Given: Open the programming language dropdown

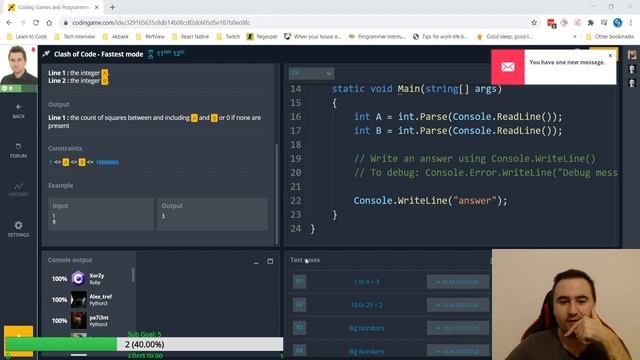Looking at the screenshot, I should click(311, 73).
